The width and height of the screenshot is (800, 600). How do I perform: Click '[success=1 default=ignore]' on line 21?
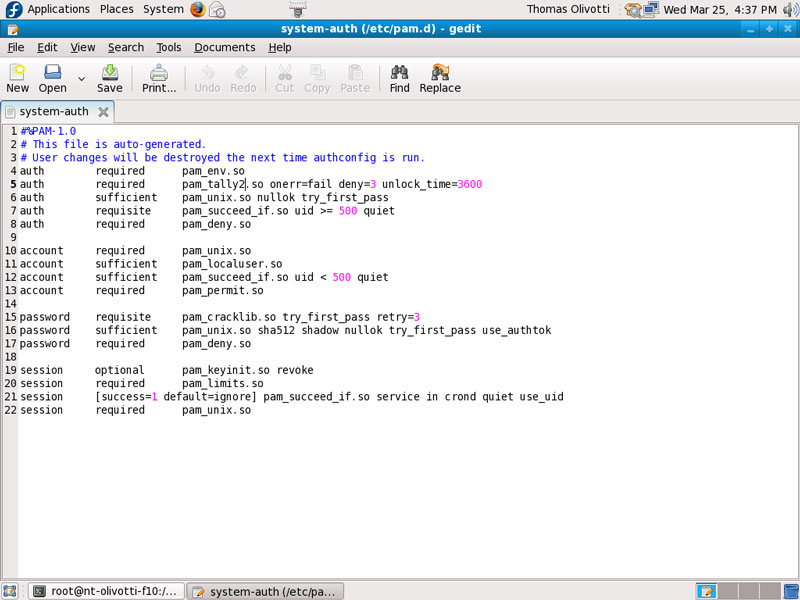click(176, 396)
